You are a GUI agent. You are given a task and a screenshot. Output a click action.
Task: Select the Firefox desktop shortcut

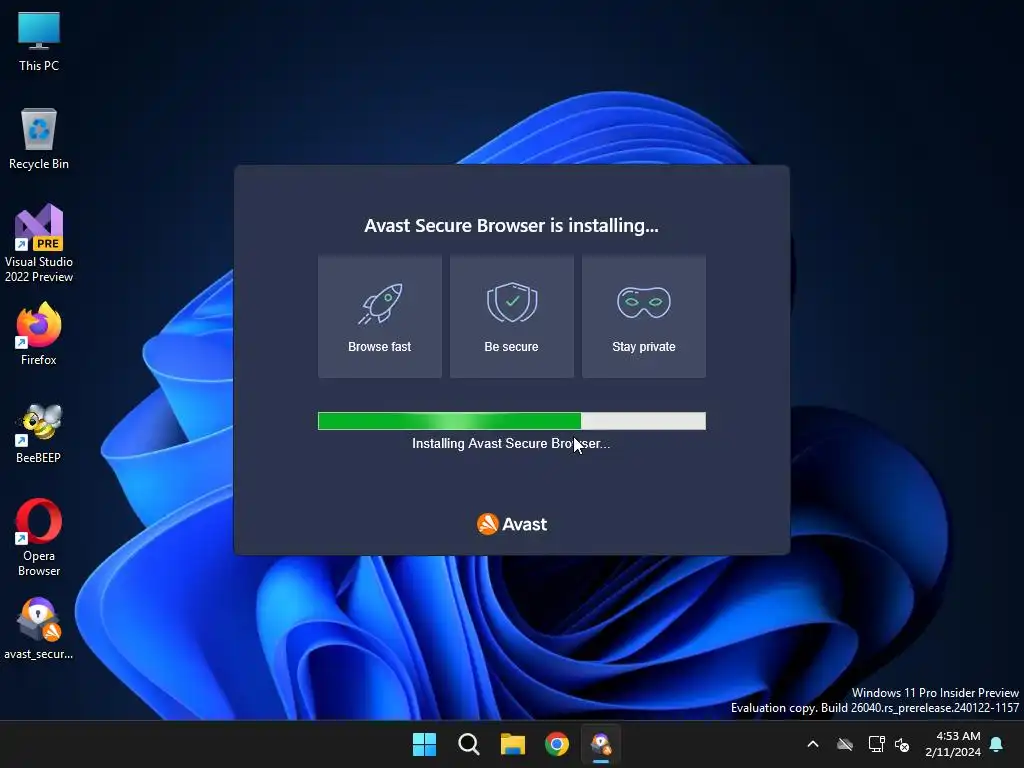click(39, 334)
